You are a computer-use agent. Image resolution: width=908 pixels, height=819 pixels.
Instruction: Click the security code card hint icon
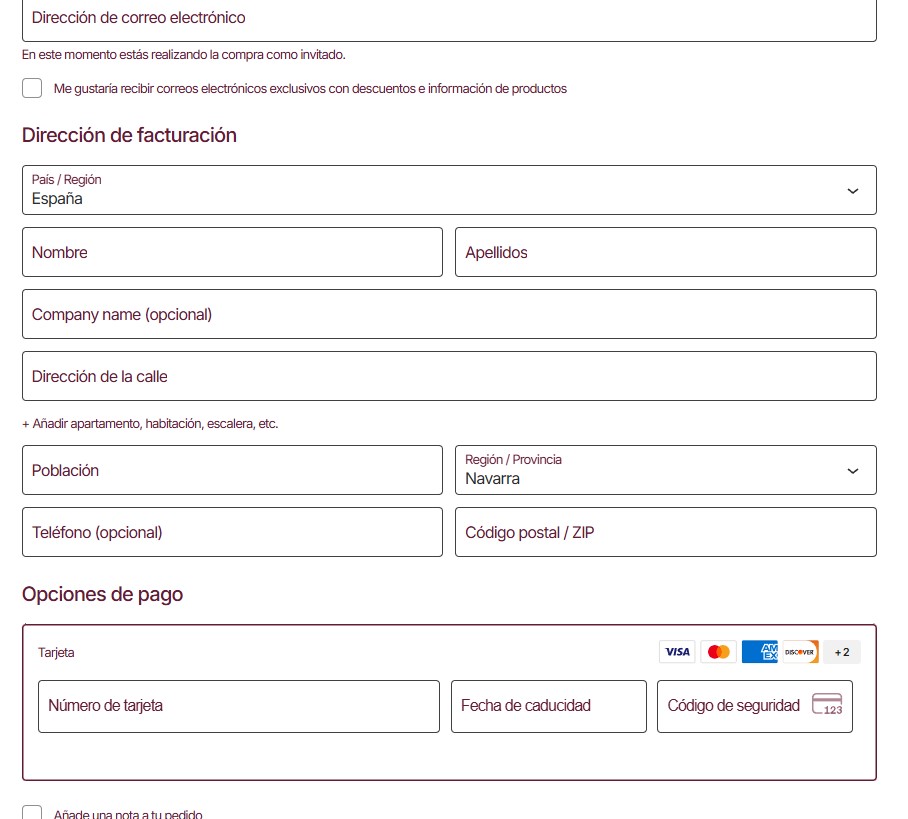coord(827,705)
